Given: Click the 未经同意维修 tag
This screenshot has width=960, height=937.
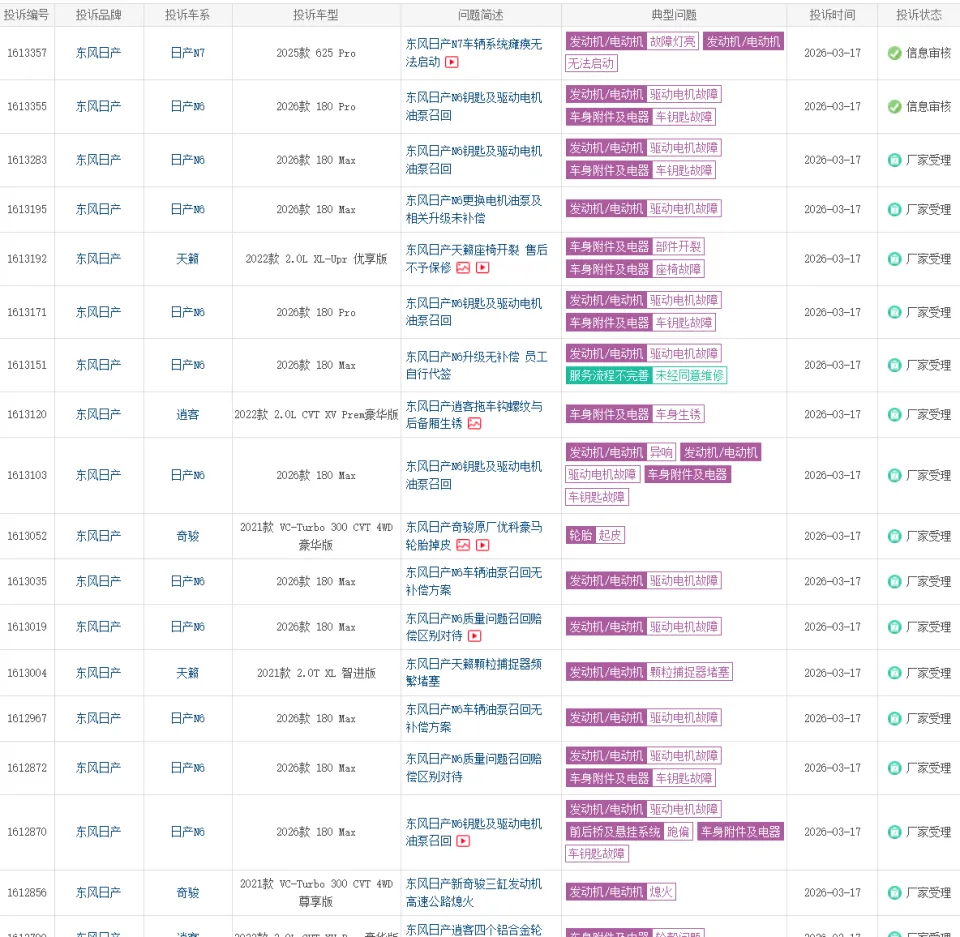Looking at the screenshot, I should [689, 375].
